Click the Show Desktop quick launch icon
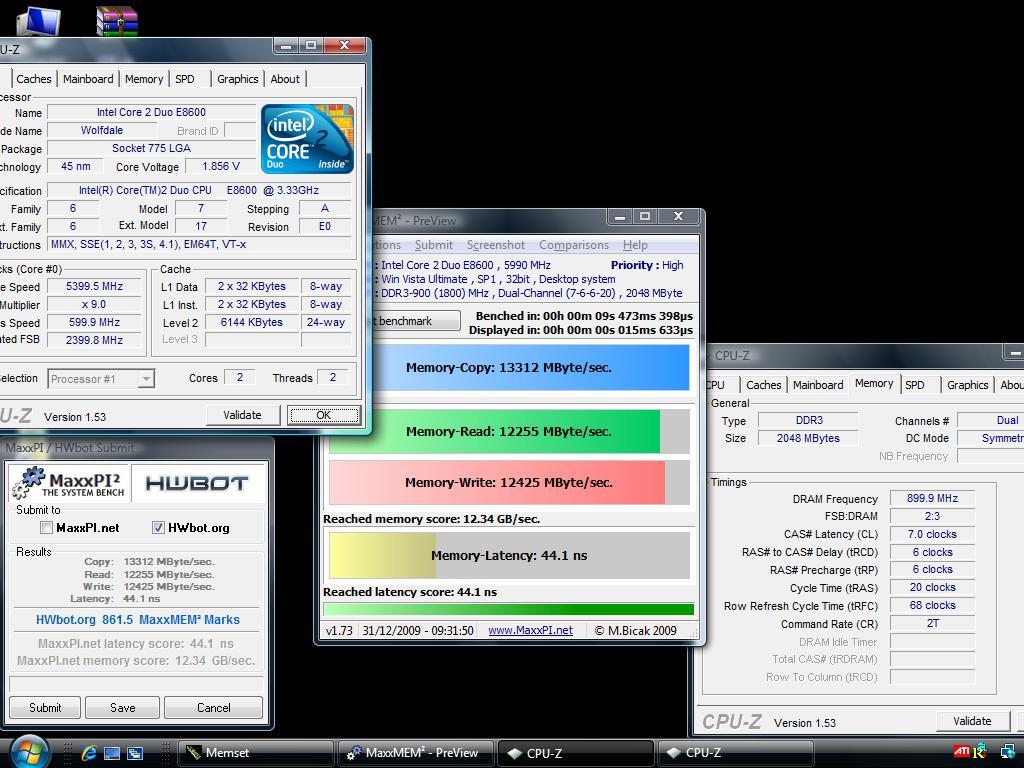Screen dimensions: 1024x768 [x=112, y=753]
